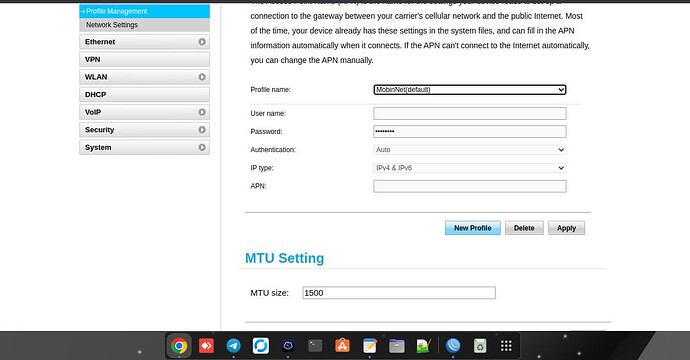Launch AnyDesk from the dock
The width and height of the screenshot is (690, 360).
[x=206, y=346]
